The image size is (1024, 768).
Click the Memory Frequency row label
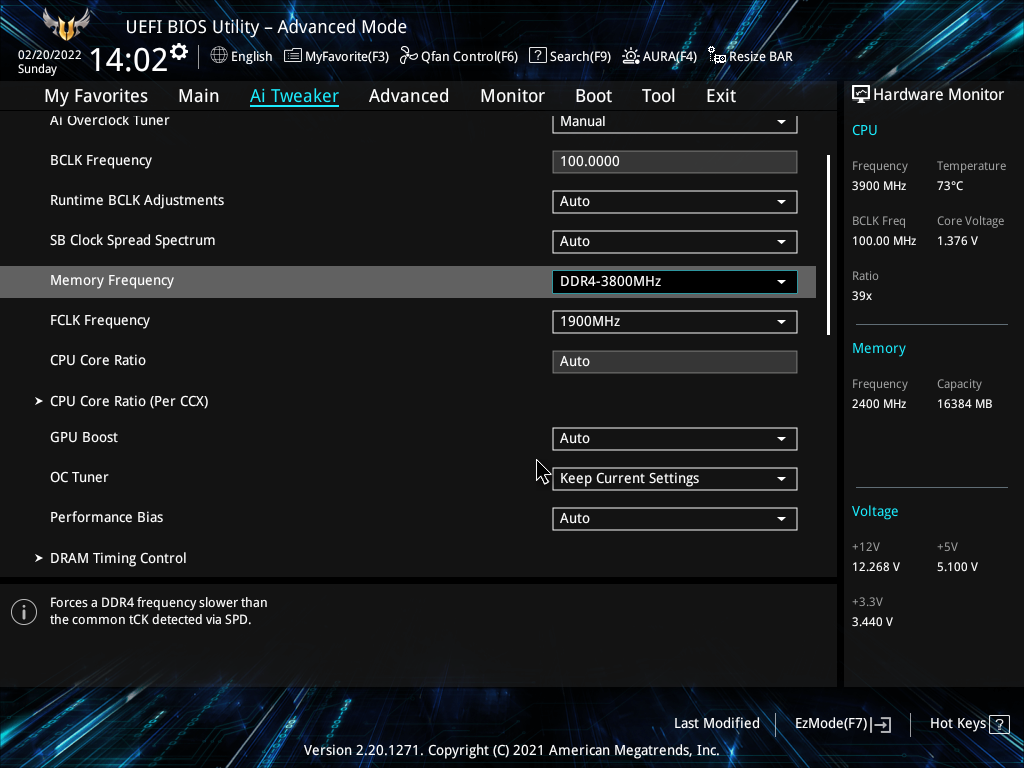click(x=112, y=280)
